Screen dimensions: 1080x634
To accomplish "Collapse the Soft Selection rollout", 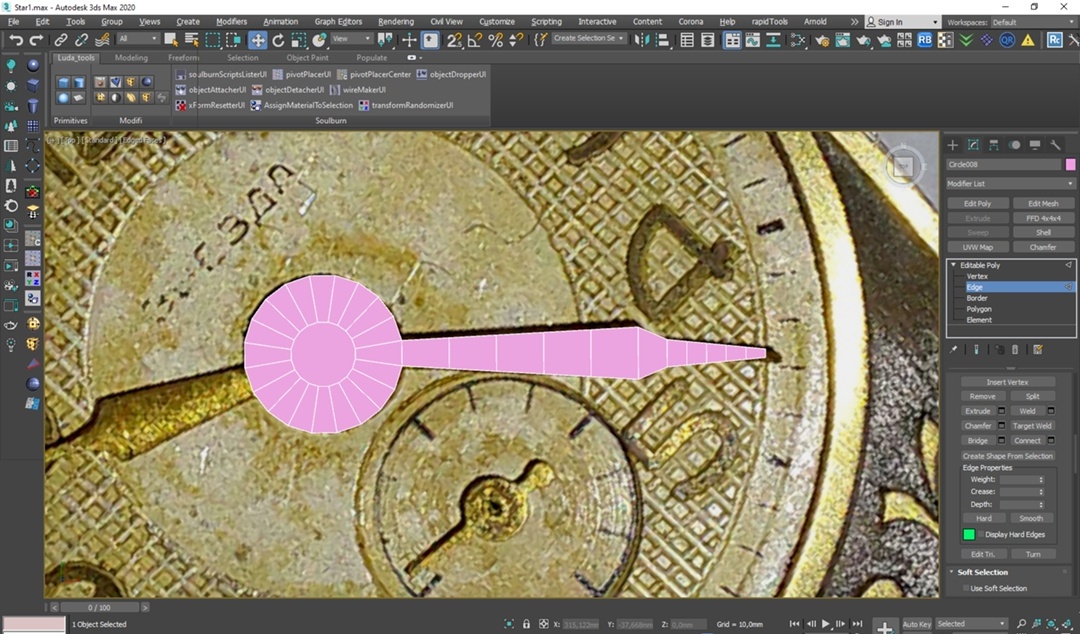I will (x=952, y=572).
